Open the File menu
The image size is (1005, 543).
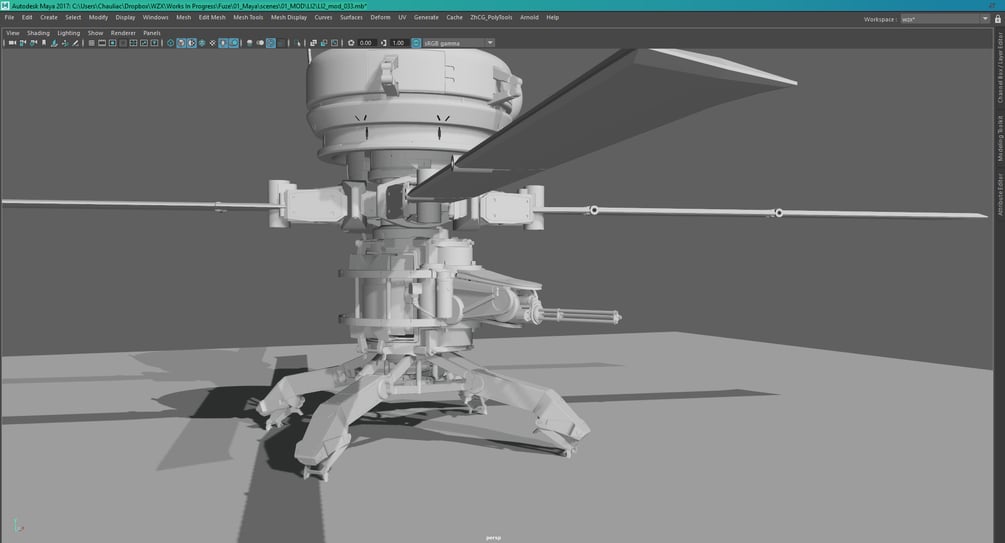tap(9, 17)
